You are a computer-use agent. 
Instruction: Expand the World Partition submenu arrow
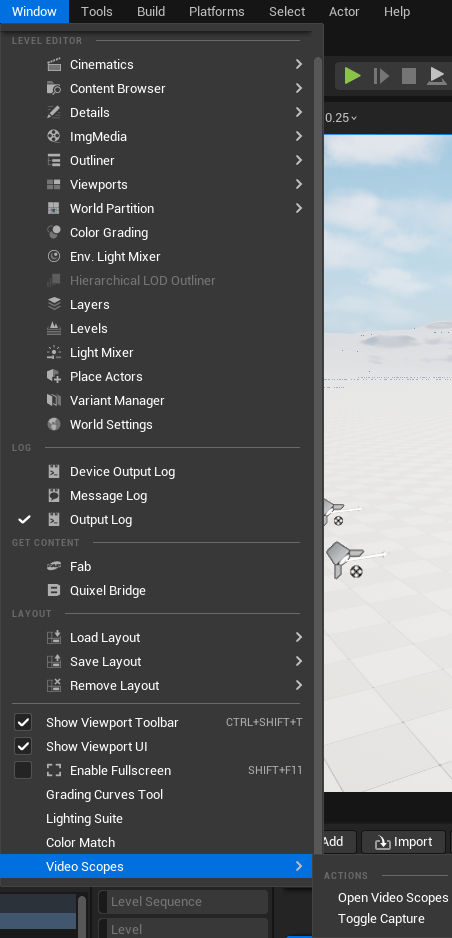pos(299,208)
